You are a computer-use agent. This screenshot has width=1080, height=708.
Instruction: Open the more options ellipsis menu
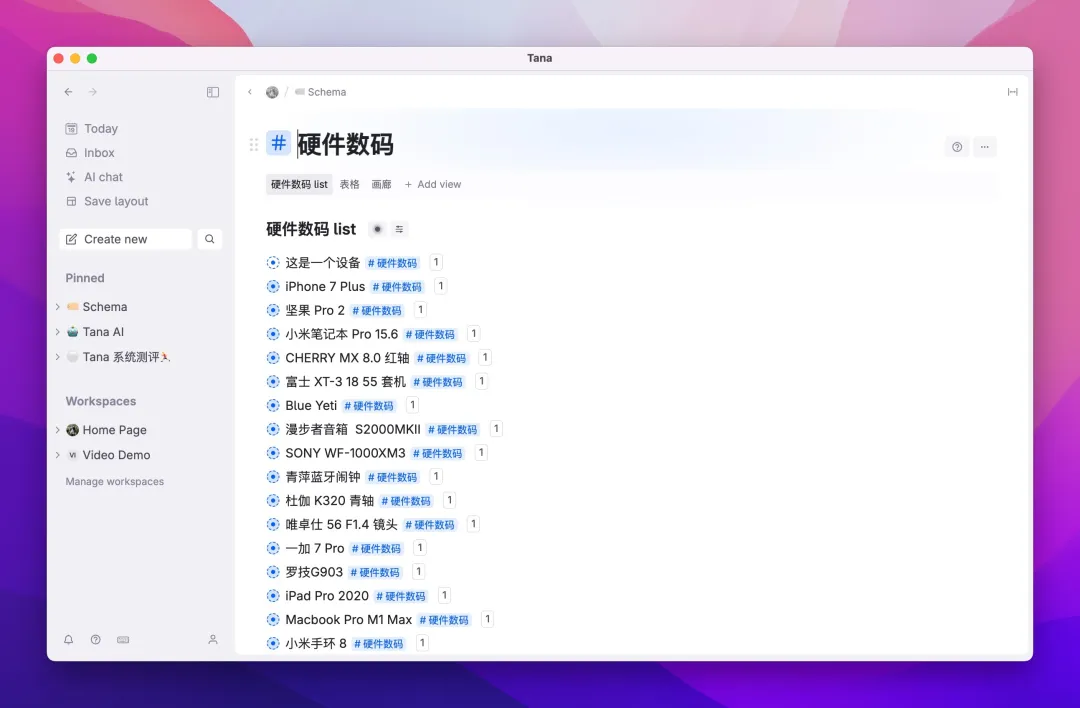984,147
